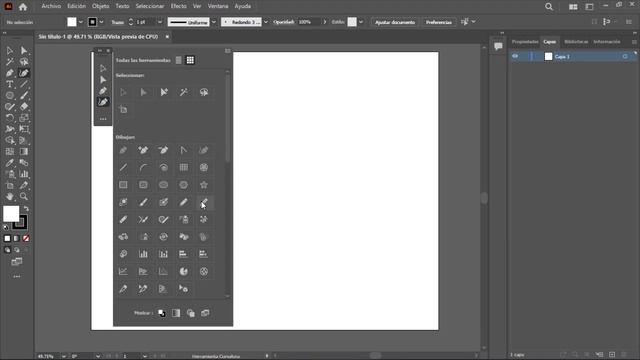Close the Sin título-1 document tab
Image resolution: width=640 pixels, height=360 pixels.
(x=167, y=37)
